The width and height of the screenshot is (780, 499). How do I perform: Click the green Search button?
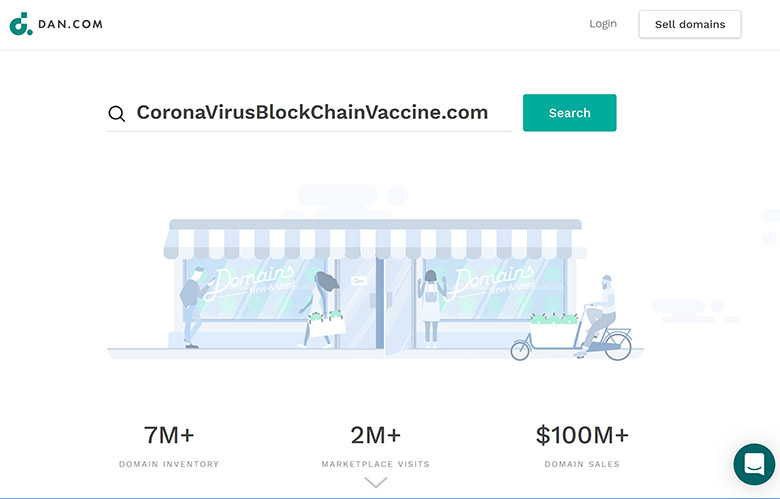coord(570,113)
